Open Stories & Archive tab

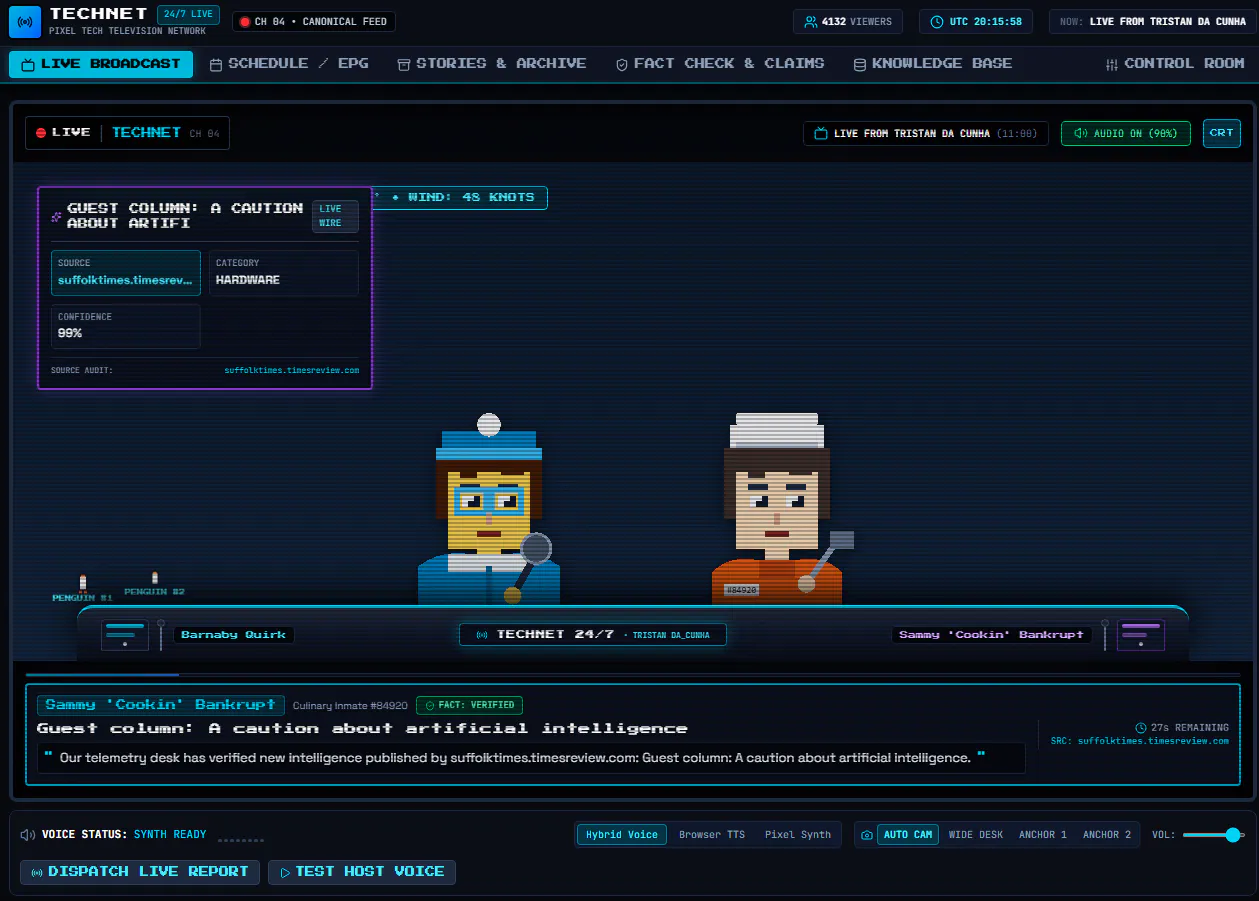[x=491, y=64]
